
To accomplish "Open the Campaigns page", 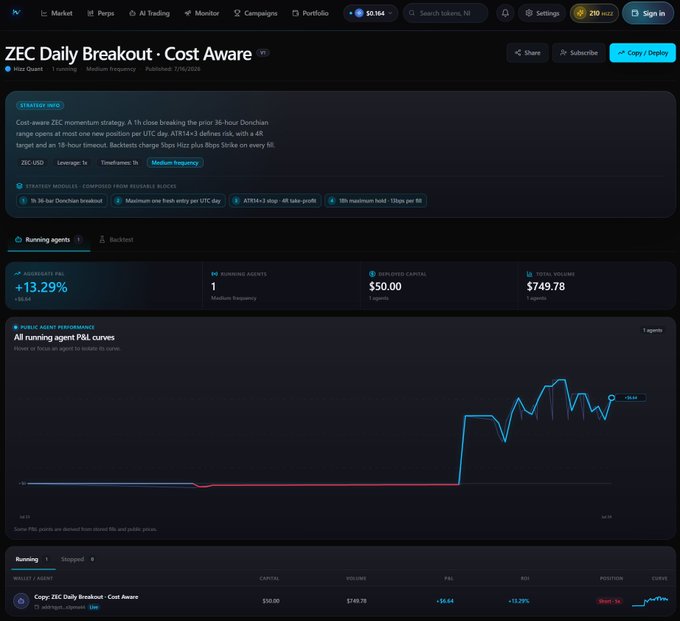I will tap(255, 13).
